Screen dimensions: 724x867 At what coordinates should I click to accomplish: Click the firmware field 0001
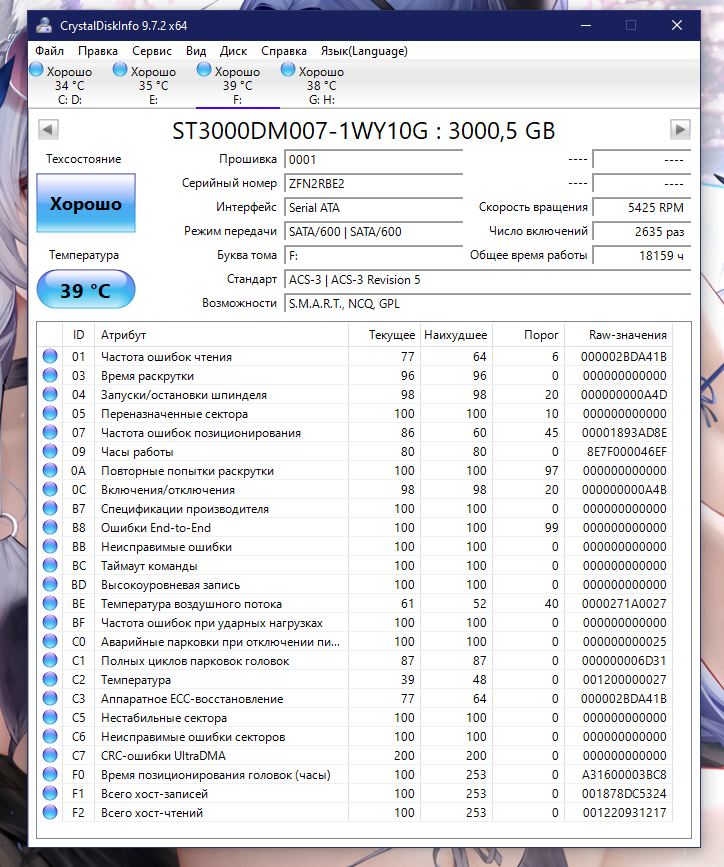click(x=373, y=160)
